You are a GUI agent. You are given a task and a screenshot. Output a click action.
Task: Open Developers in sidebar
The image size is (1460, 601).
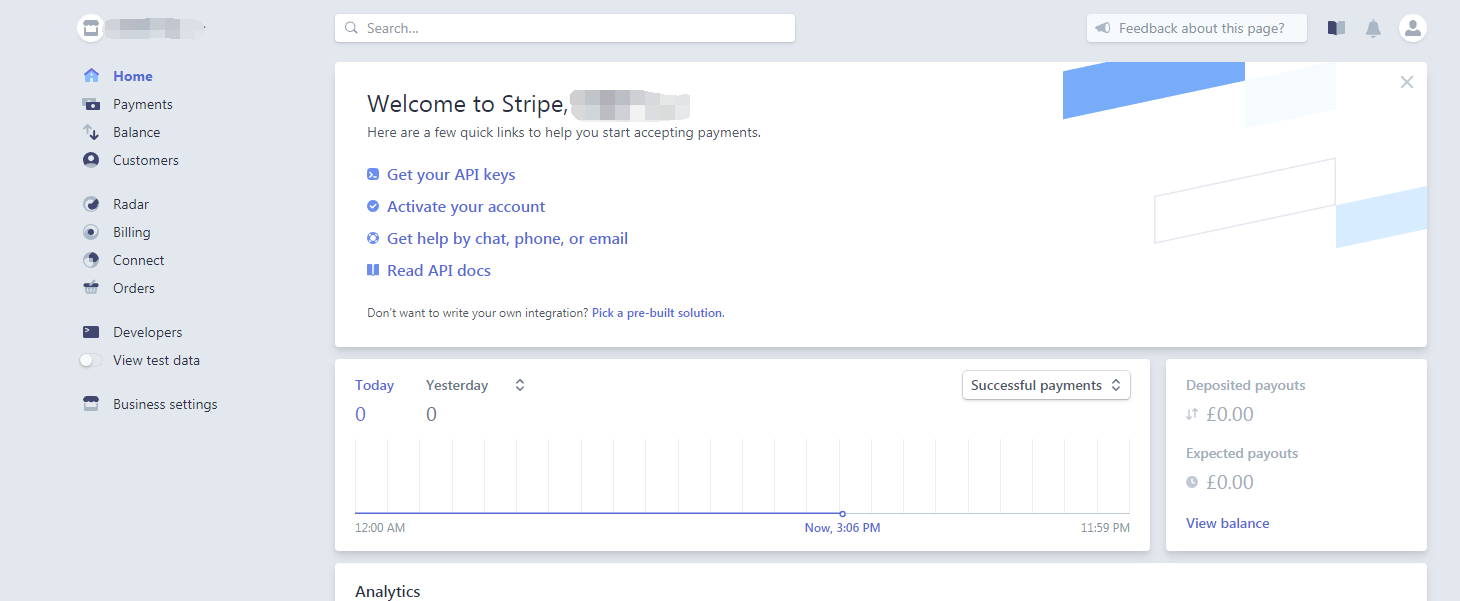click(148, 332)
